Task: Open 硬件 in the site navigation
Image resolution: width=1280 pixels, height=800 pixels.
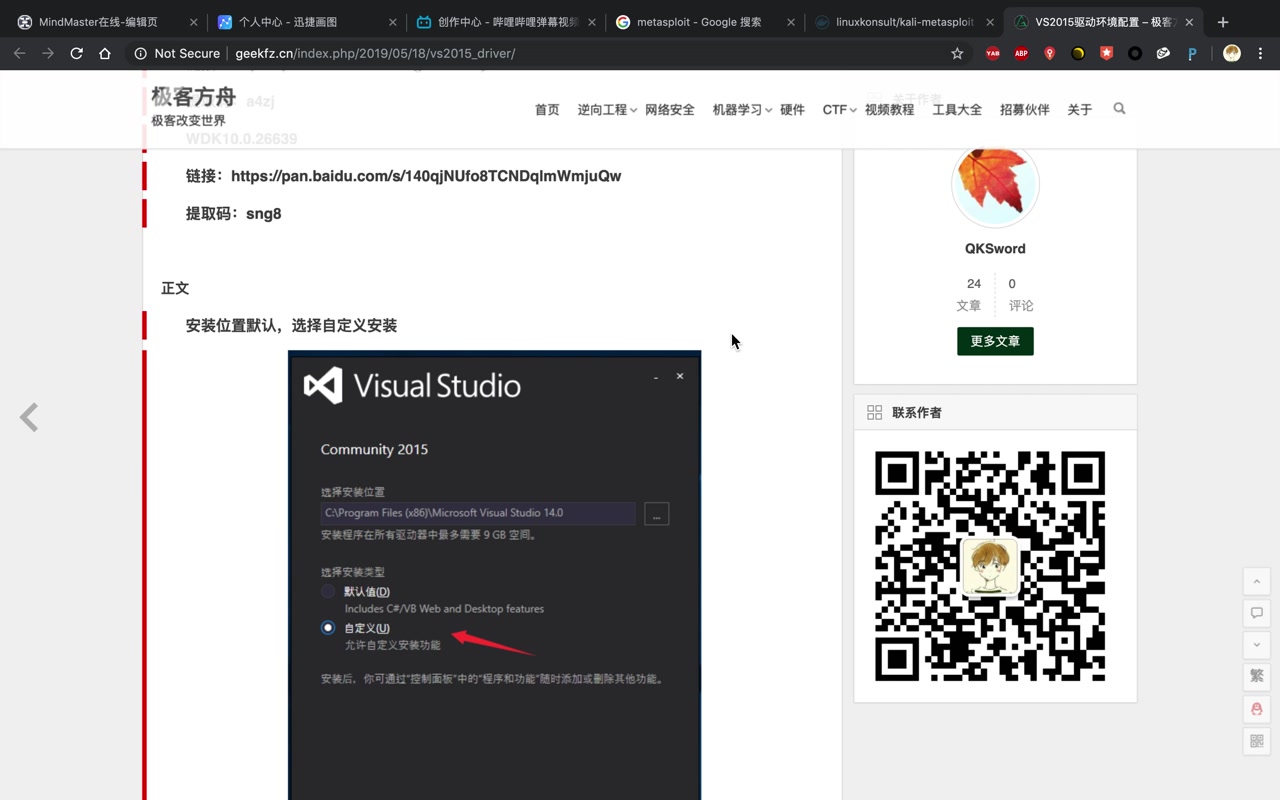Action: [x=792, y=110]
